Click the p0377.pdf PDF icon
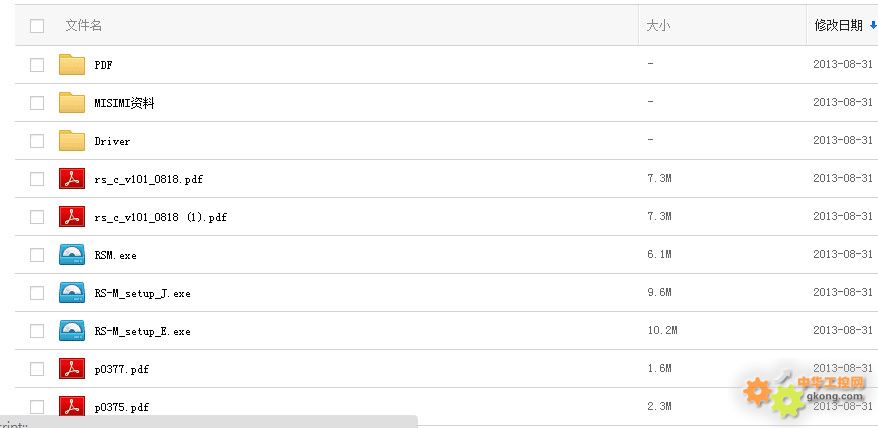The width and height of the screenshot is (878, 428). pos(72,369)
